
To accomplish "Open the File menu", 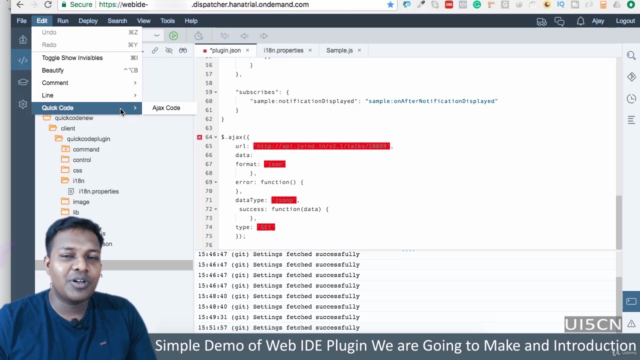I will click(22, 21).
